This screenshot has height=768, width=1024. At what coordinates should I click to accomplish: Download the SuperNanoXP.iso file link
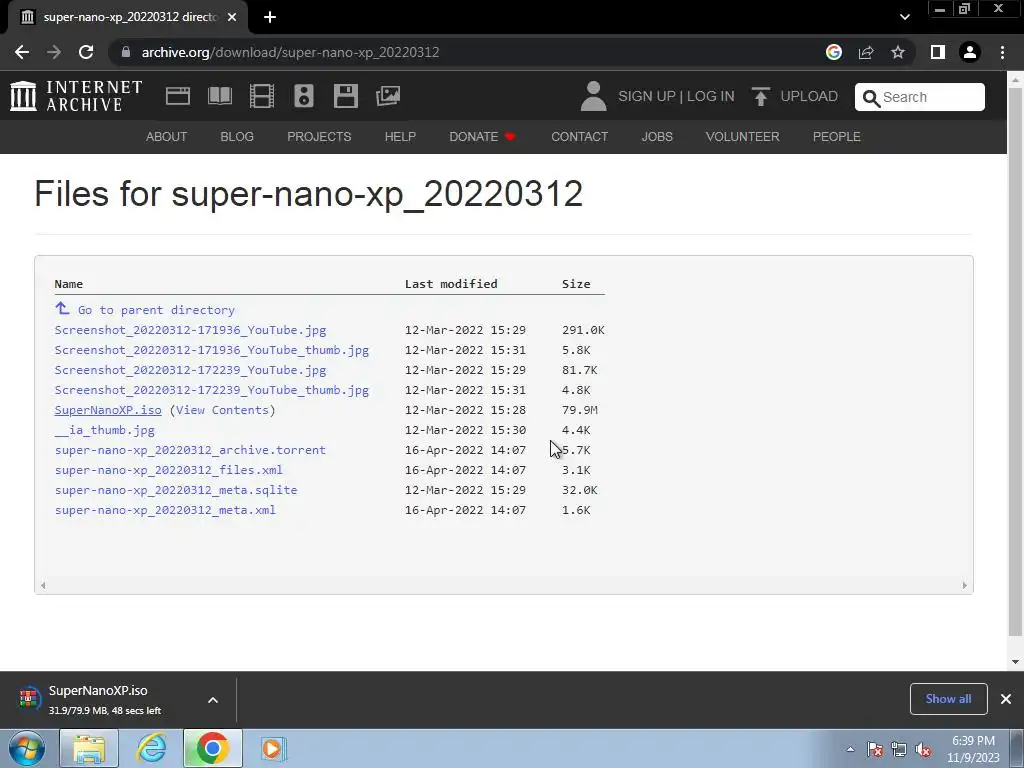108,410
